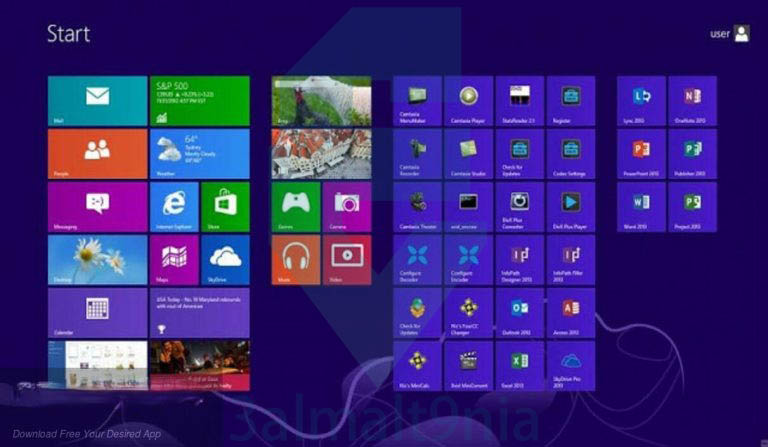This screenshot has width=768, height=447.
Task: Open the S&P 500 Finance tile
Action: [x=200, y=101]
